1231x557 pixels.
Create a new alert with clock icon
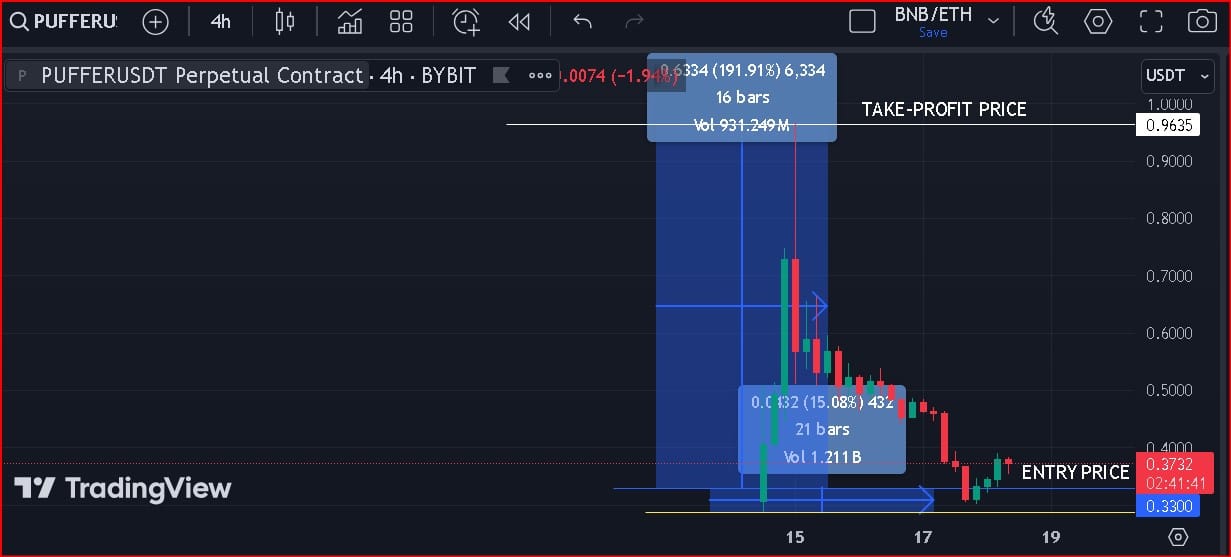pos(466,21)
